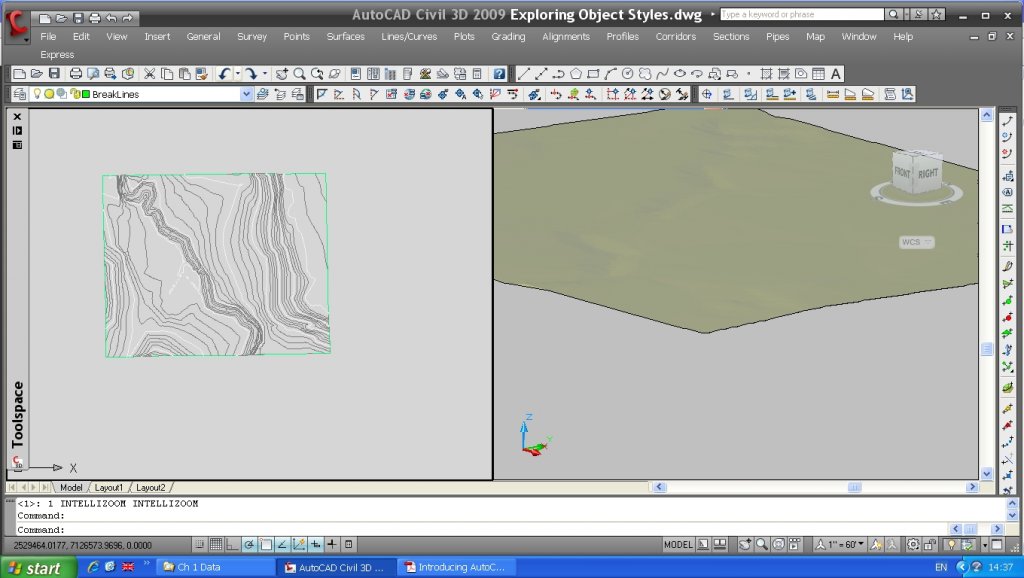Image resolution: width=1024 pixels, height=578 pixels.
Task: Open the Layer Properties Manager icon
Action: click(x=19, y=94)
